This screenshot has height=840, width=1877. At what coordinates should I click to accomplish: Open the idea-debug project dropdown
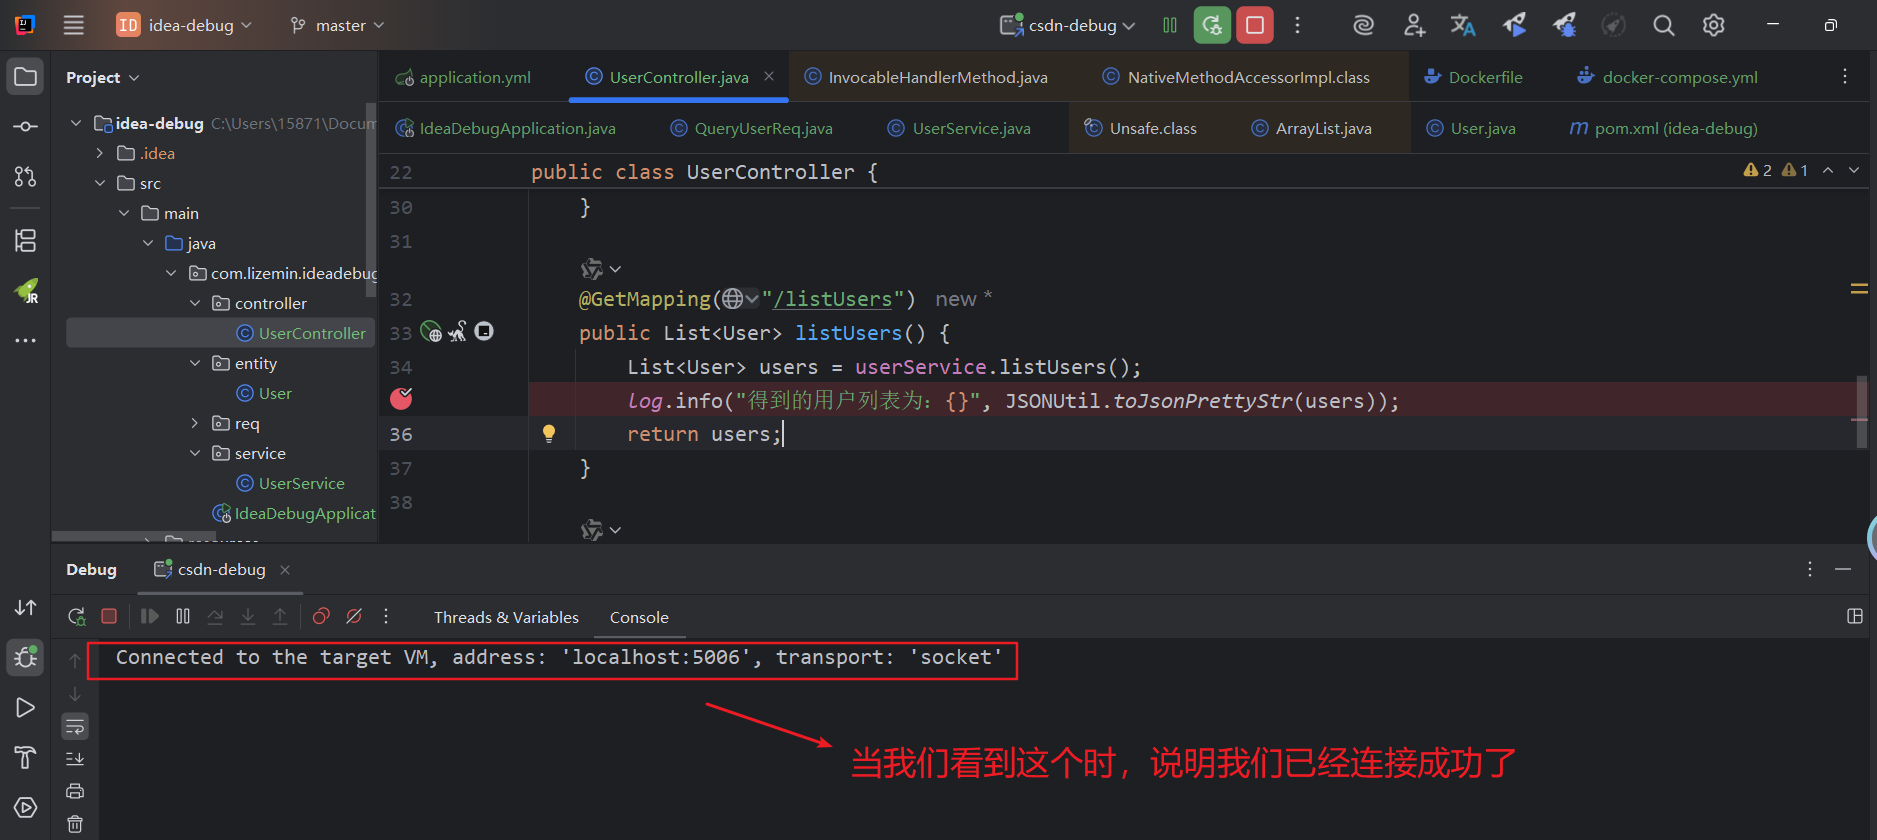click(184, 25)
